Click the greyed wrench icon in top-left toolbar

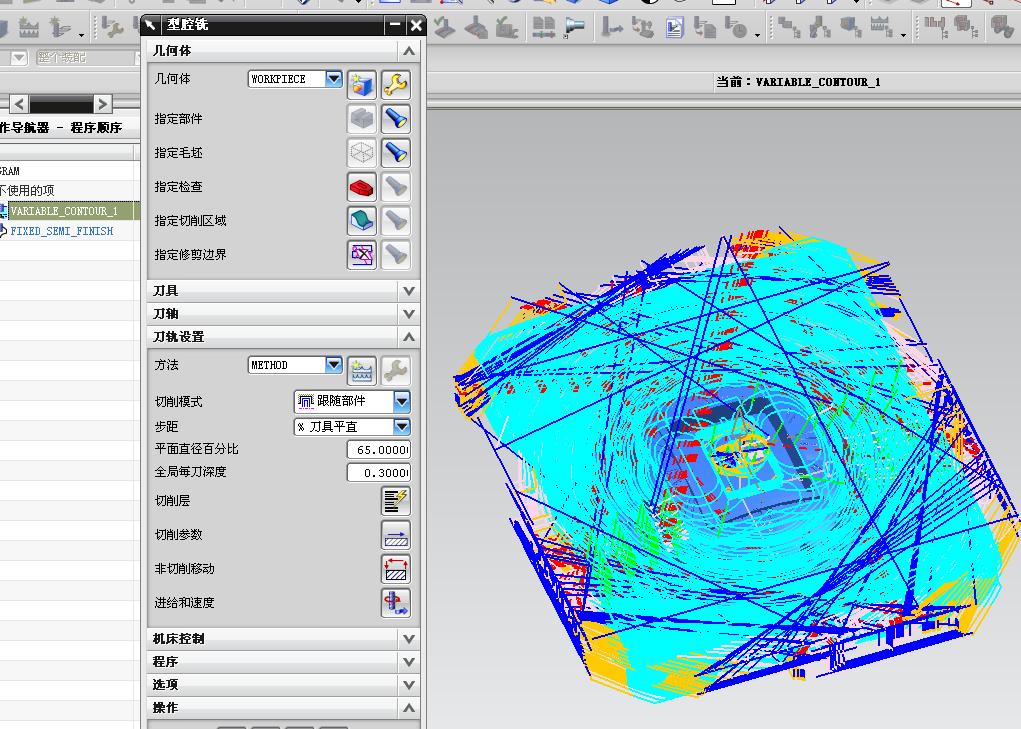(x=113, y=27)
